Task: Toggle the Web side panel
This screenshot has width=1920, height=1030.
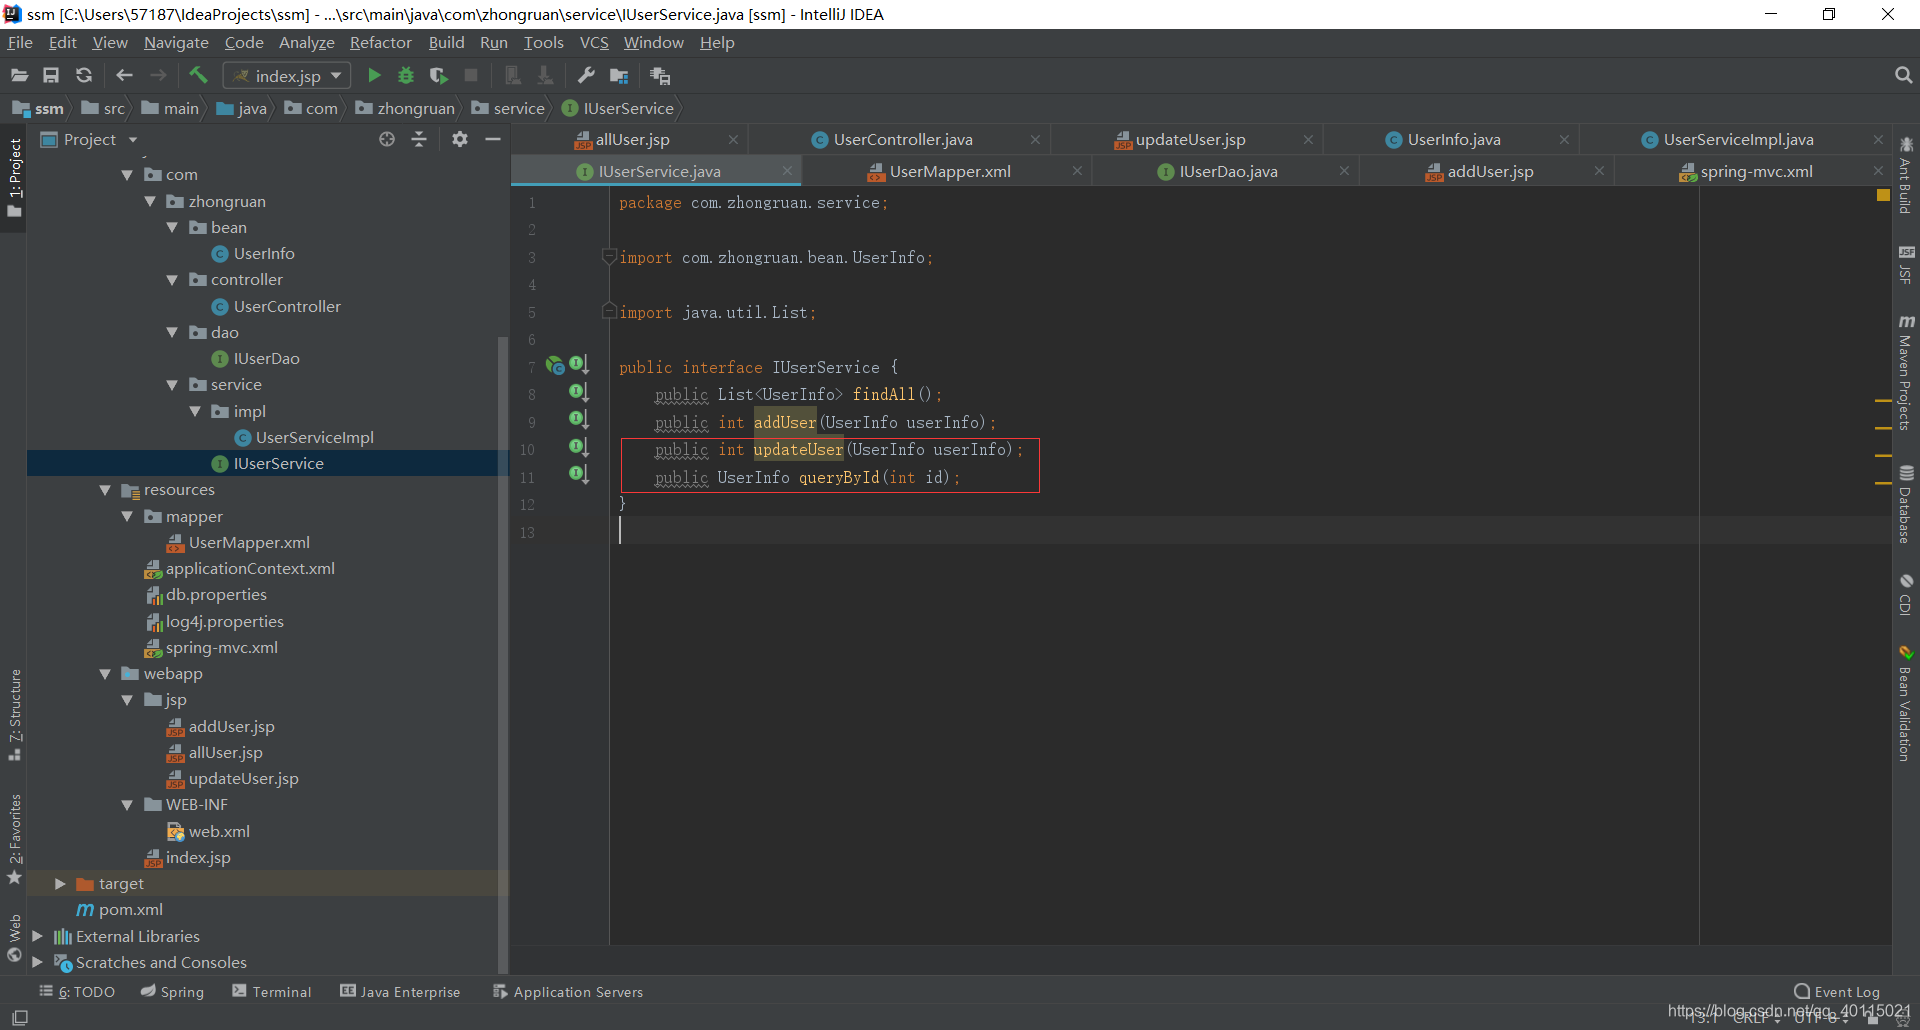Action: coord(14,938)
